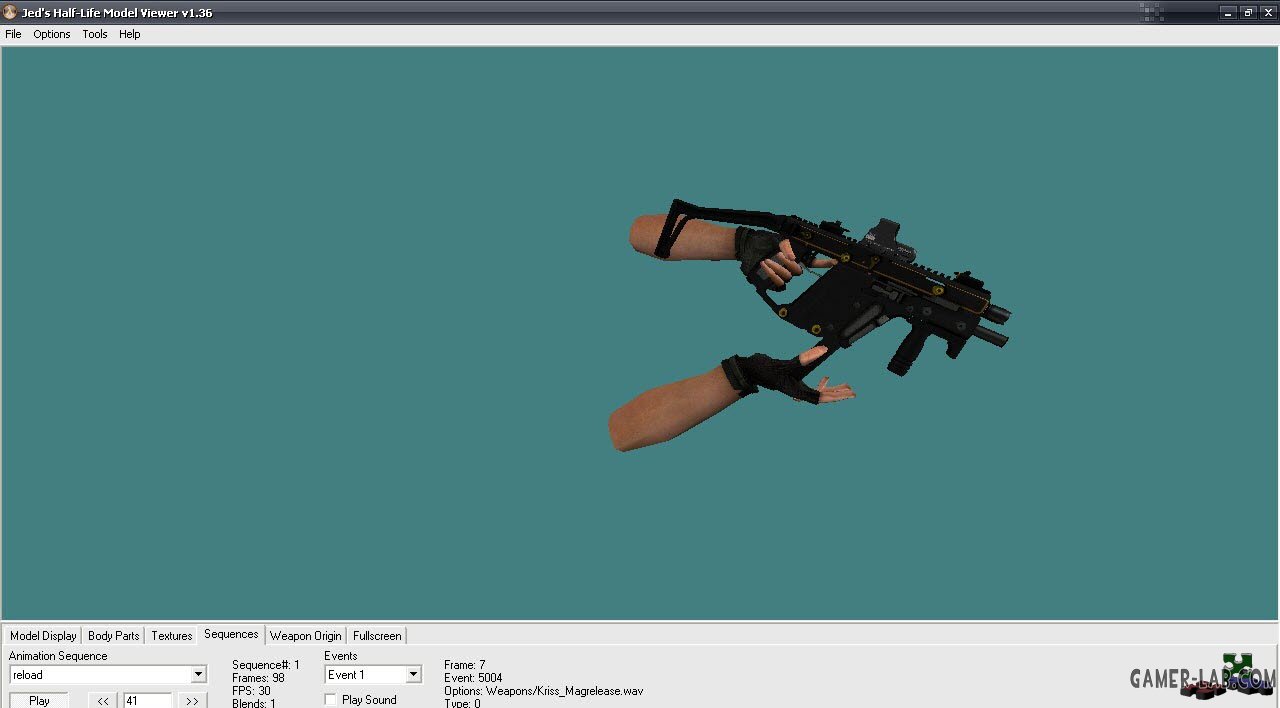Click 'Frame: 7' event info text
The width and height of the screenshot is (1280, 708).
click(465, 665)
